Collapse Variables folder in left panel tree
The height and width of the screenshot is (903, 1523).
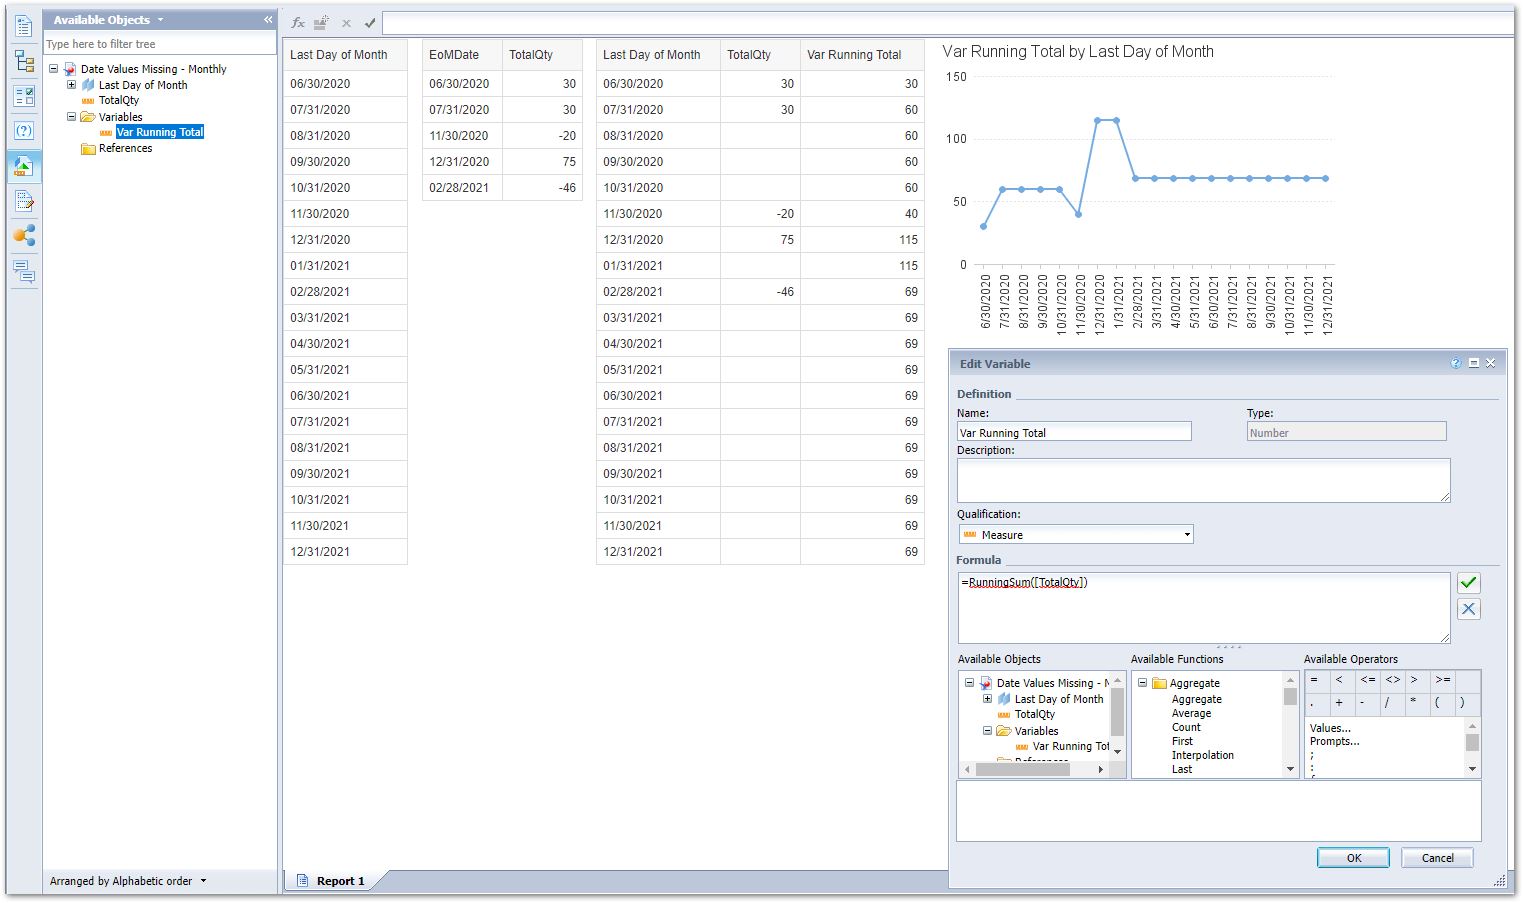[72, 117]
